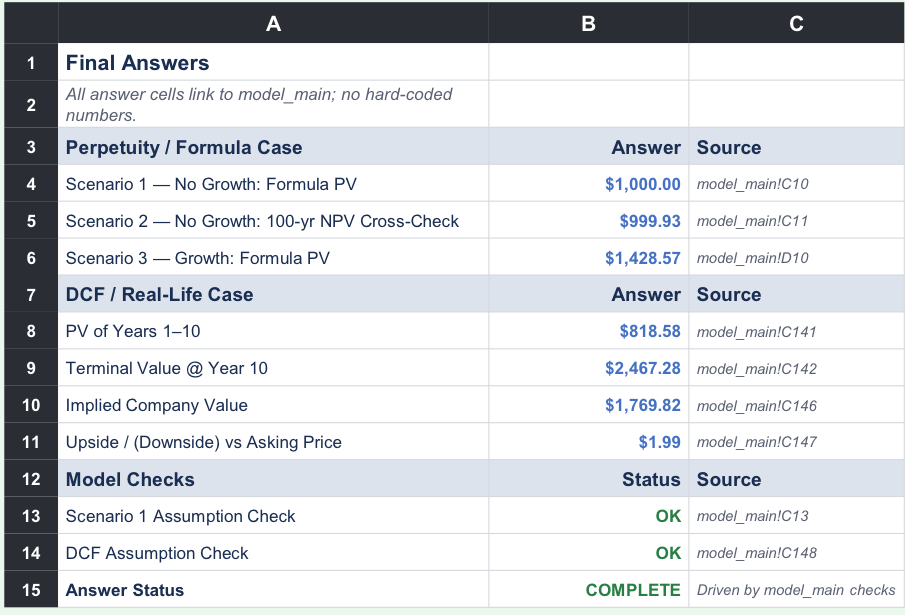The height and width of the screenshot is (615, 905).
Task: Click the note about no hard-coded numbers
Action: [273, 104]
